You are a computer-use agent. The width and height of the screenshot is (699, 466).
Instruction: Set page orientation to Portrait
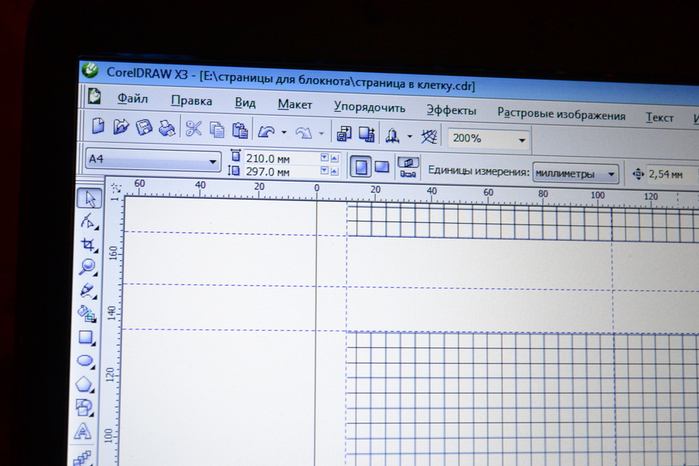click(x=361, y=167)
